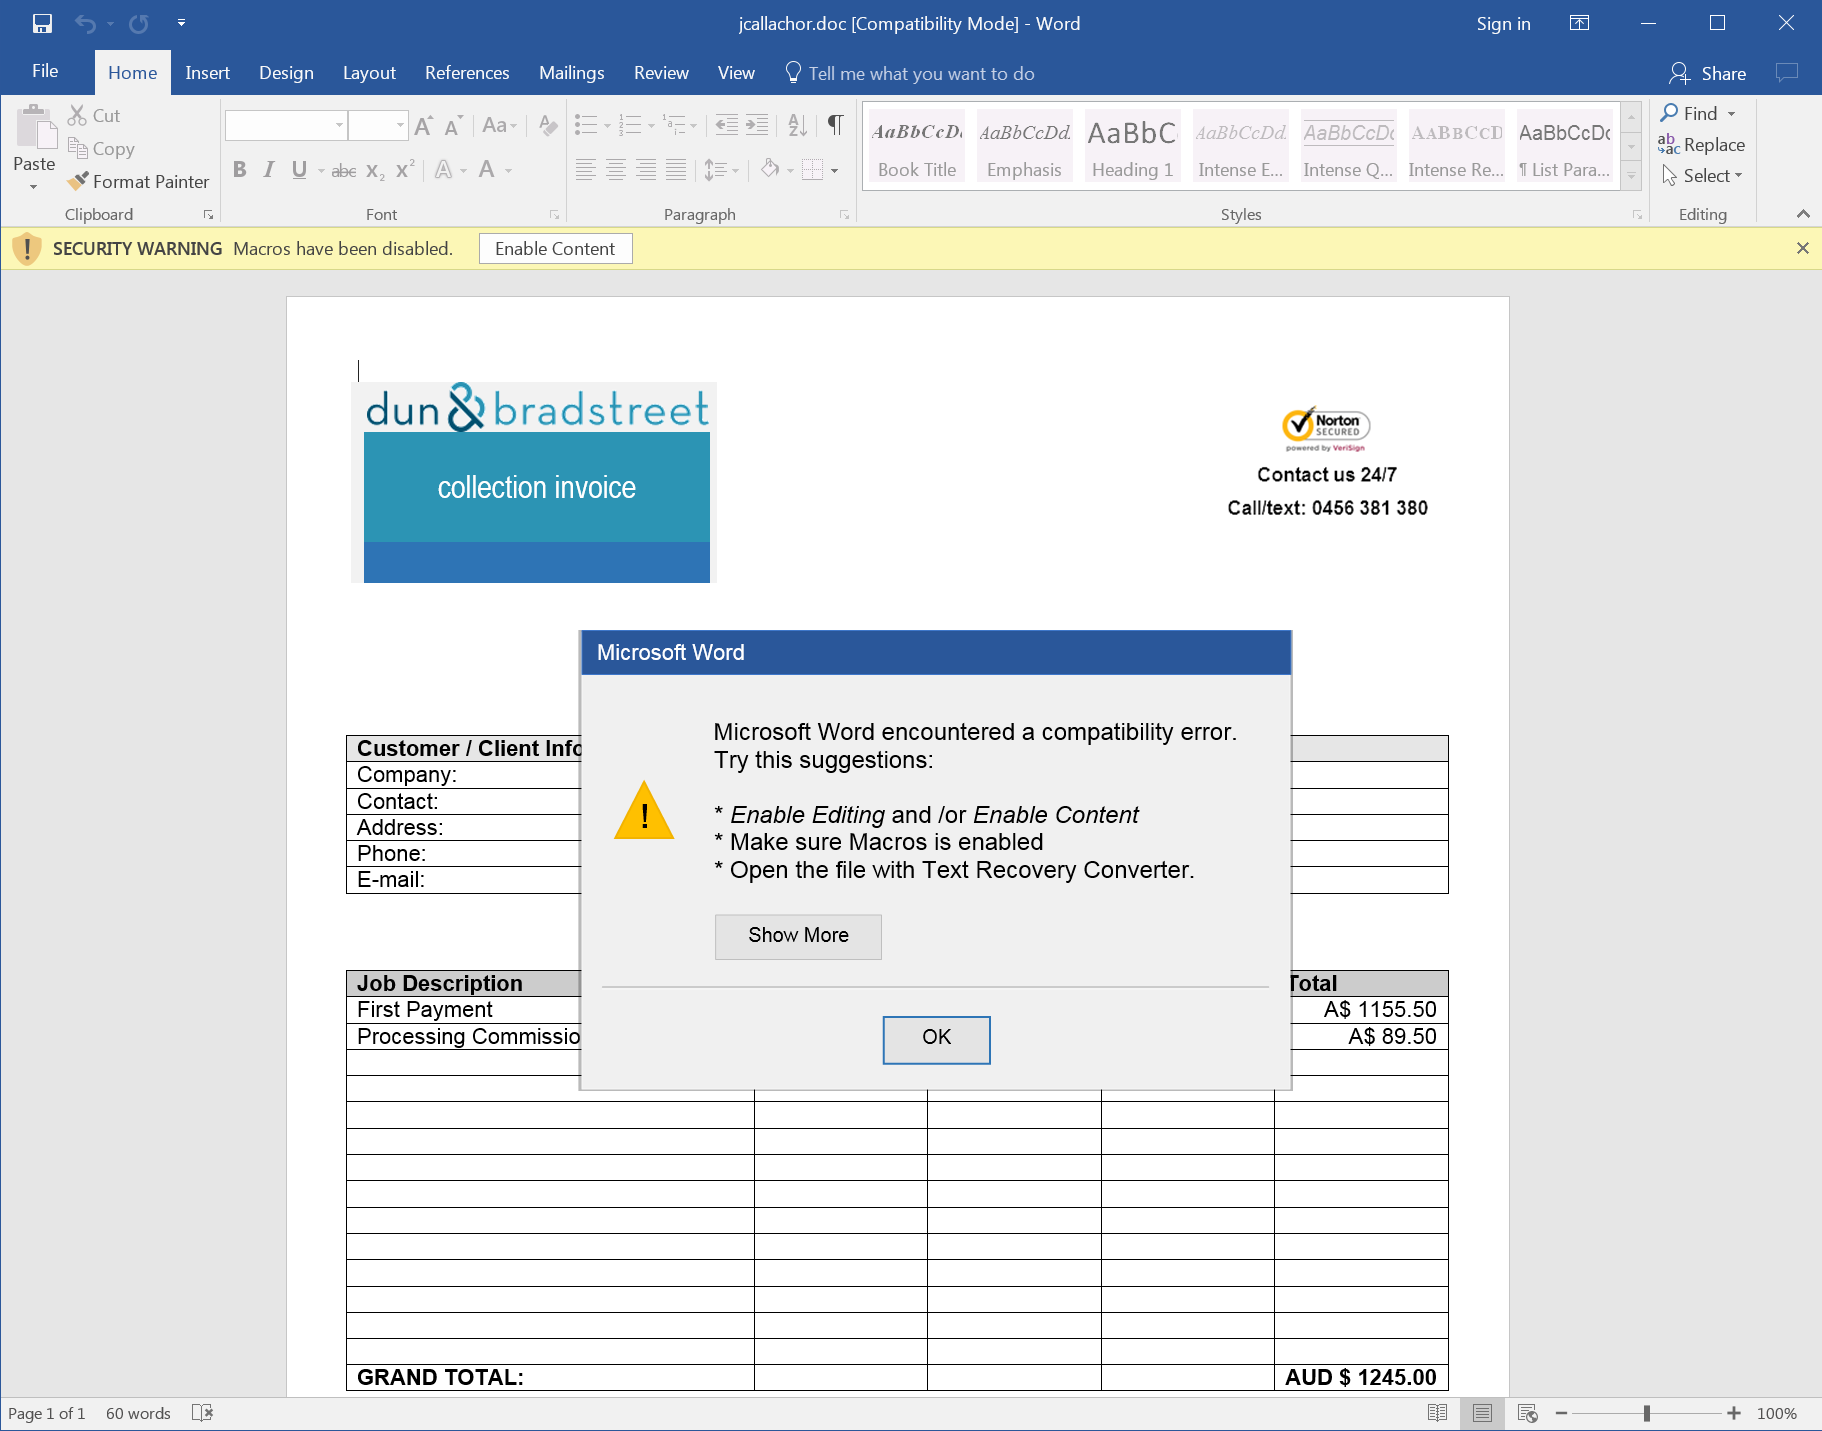Click the Clear All Formatting icon
This screenshot has width=1822, height=1431.
pos(547,125)
